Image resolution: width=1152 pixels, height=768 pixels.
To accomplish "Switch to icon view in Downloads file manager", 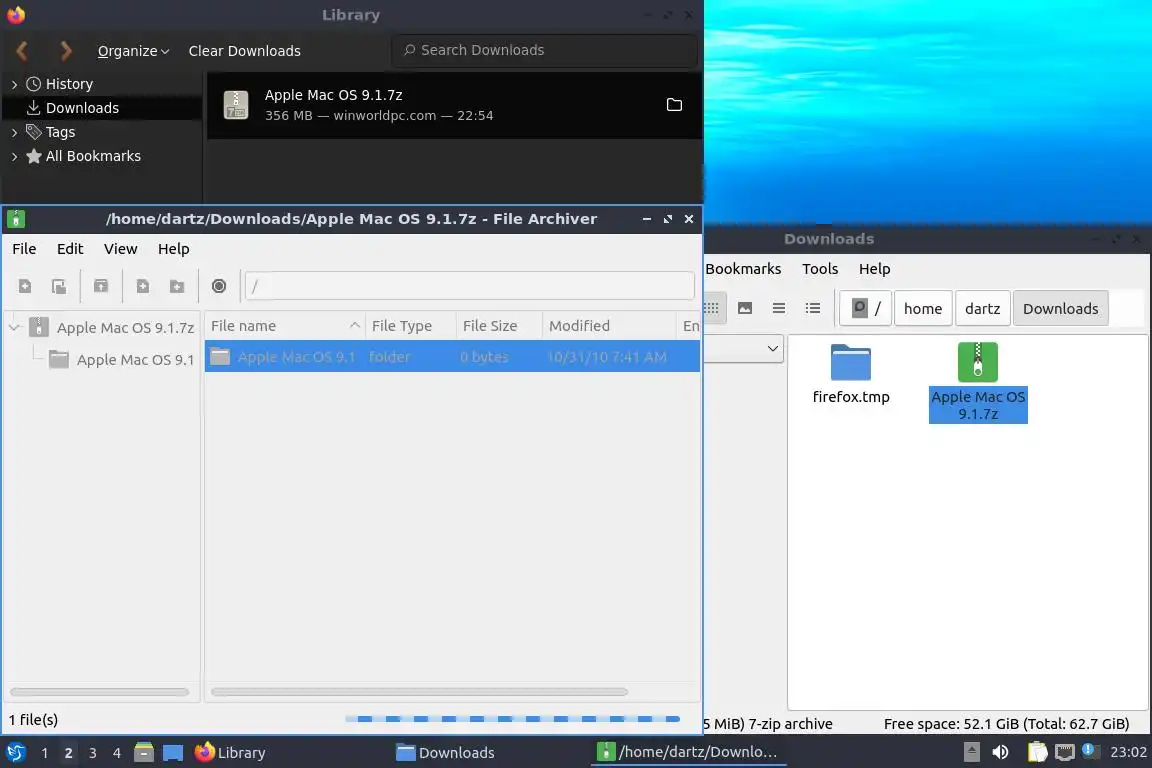I will tap(711, 308).
